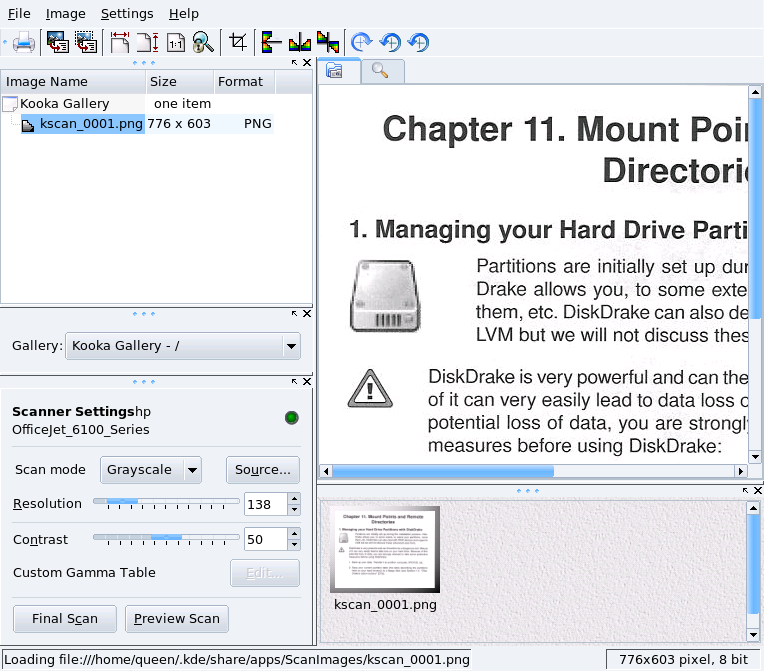764x671 pixels.
Task: Show image at original 1:1 size
Action: pos(176,42)
